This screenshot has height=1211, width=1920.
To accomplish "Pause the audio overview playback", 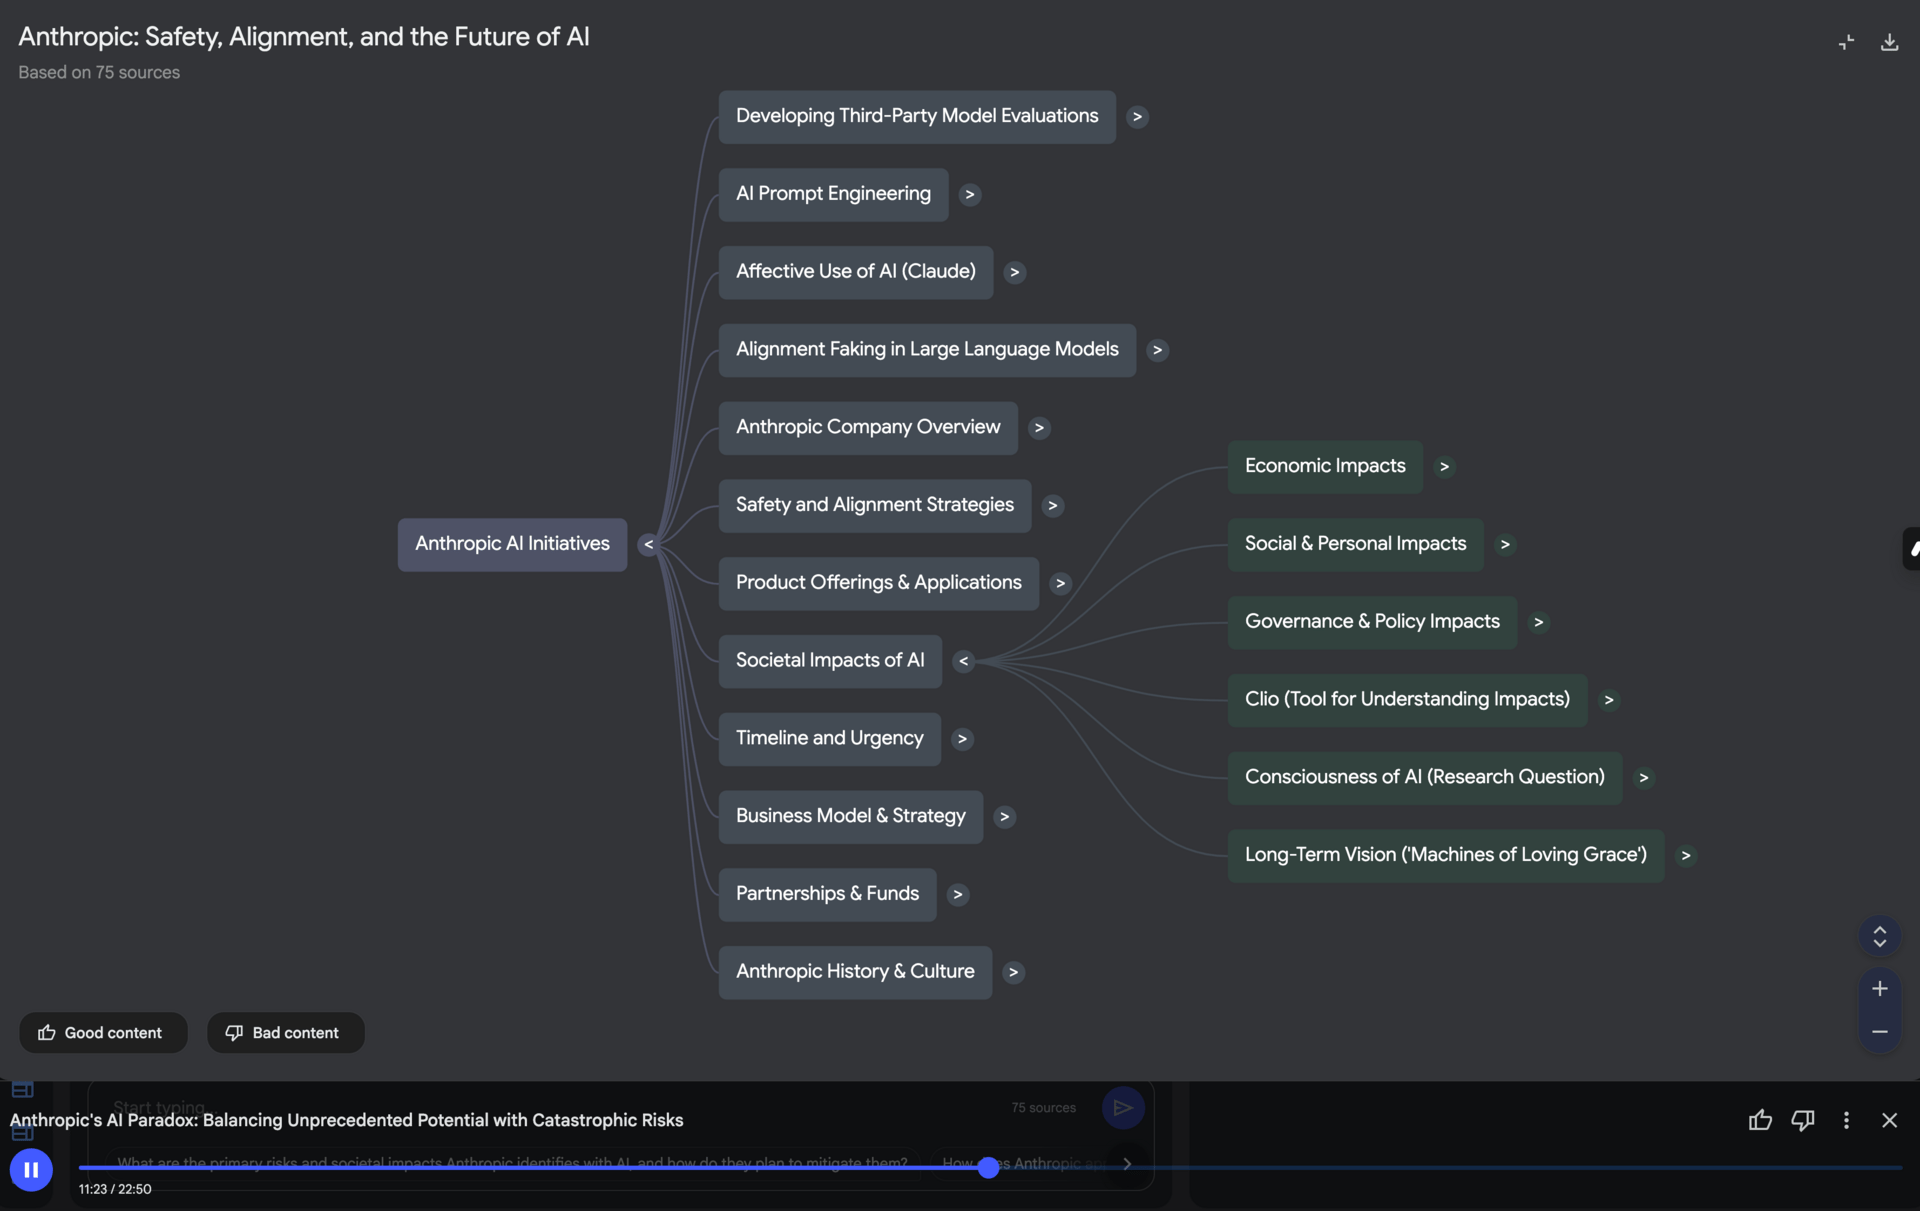I will pyautogui.click(x=31, y=1169).
